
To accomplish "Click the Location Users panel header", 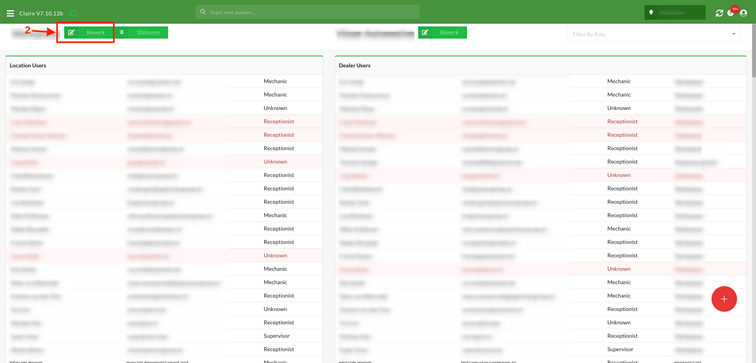I will tap(164, 65).
